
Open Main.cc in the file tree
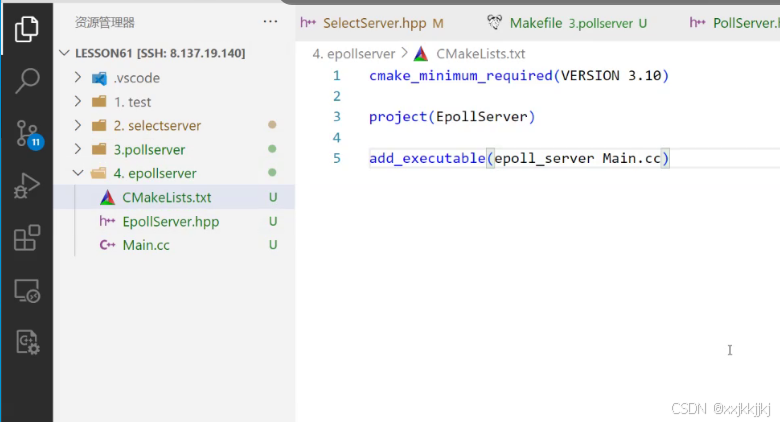(174, 245)
